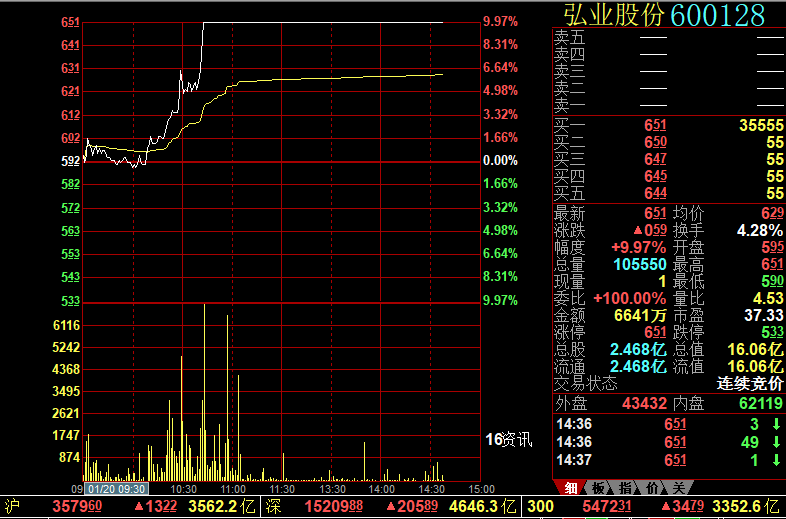The image size is (786, 519).
Task: Click the 深 Shenzhen index value 1520988
Action: [334, 506]
